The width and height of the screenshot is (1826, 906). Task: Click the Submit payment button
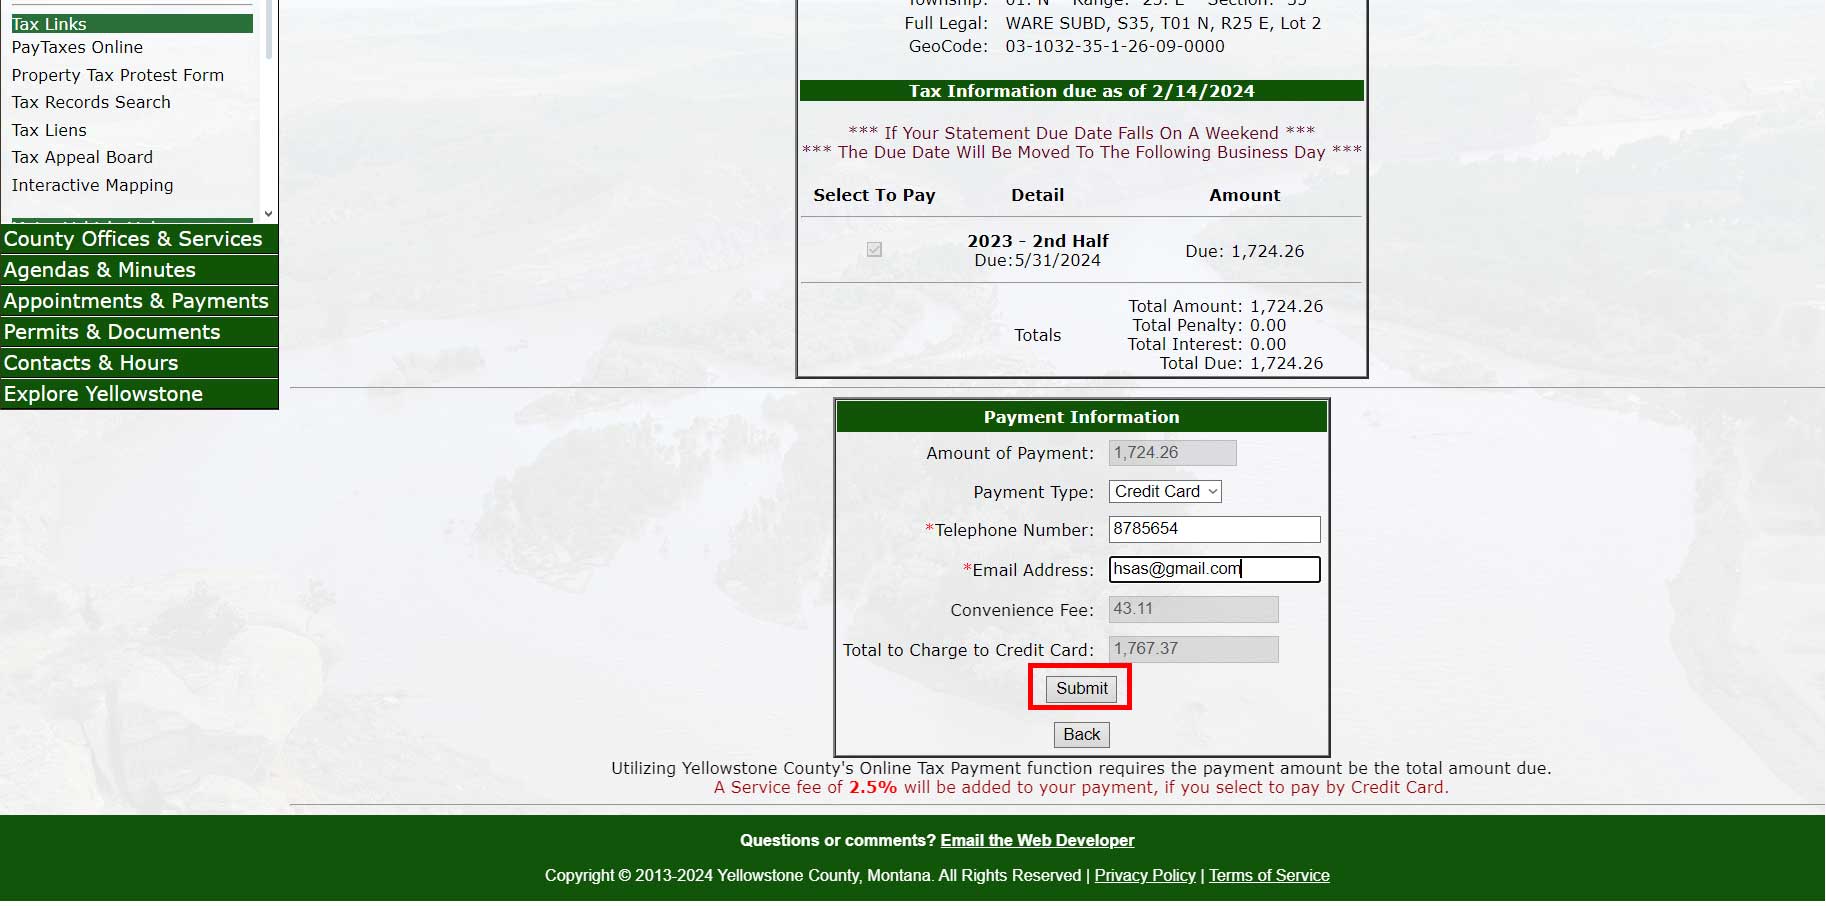1081,688
